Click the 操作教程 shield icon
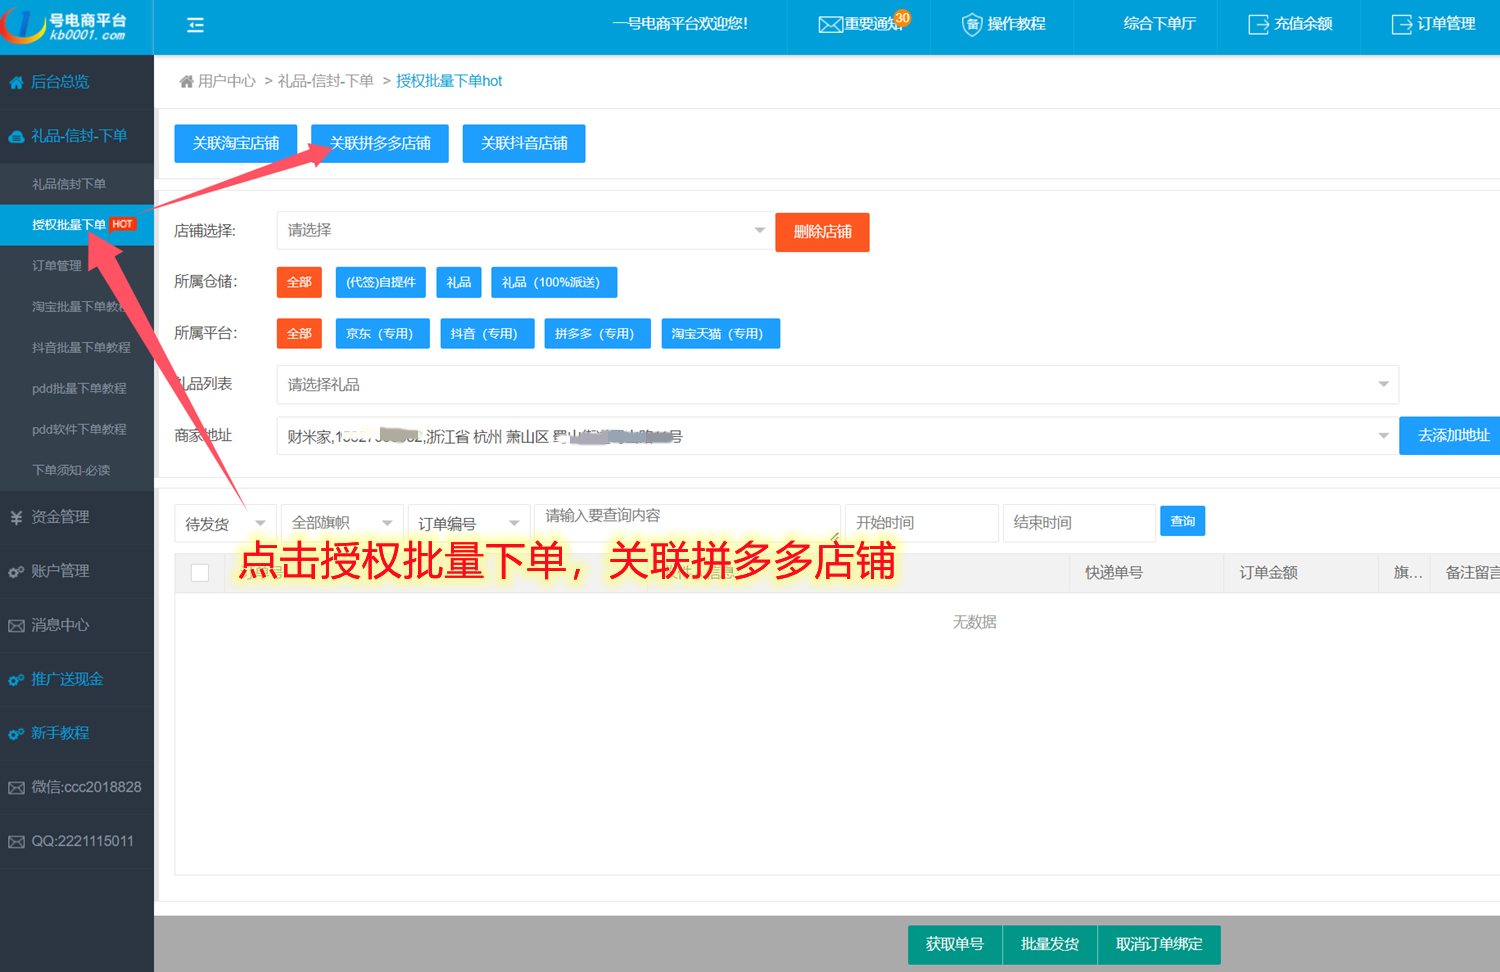This screenshot has height=972, width=1500. (971, 25)
